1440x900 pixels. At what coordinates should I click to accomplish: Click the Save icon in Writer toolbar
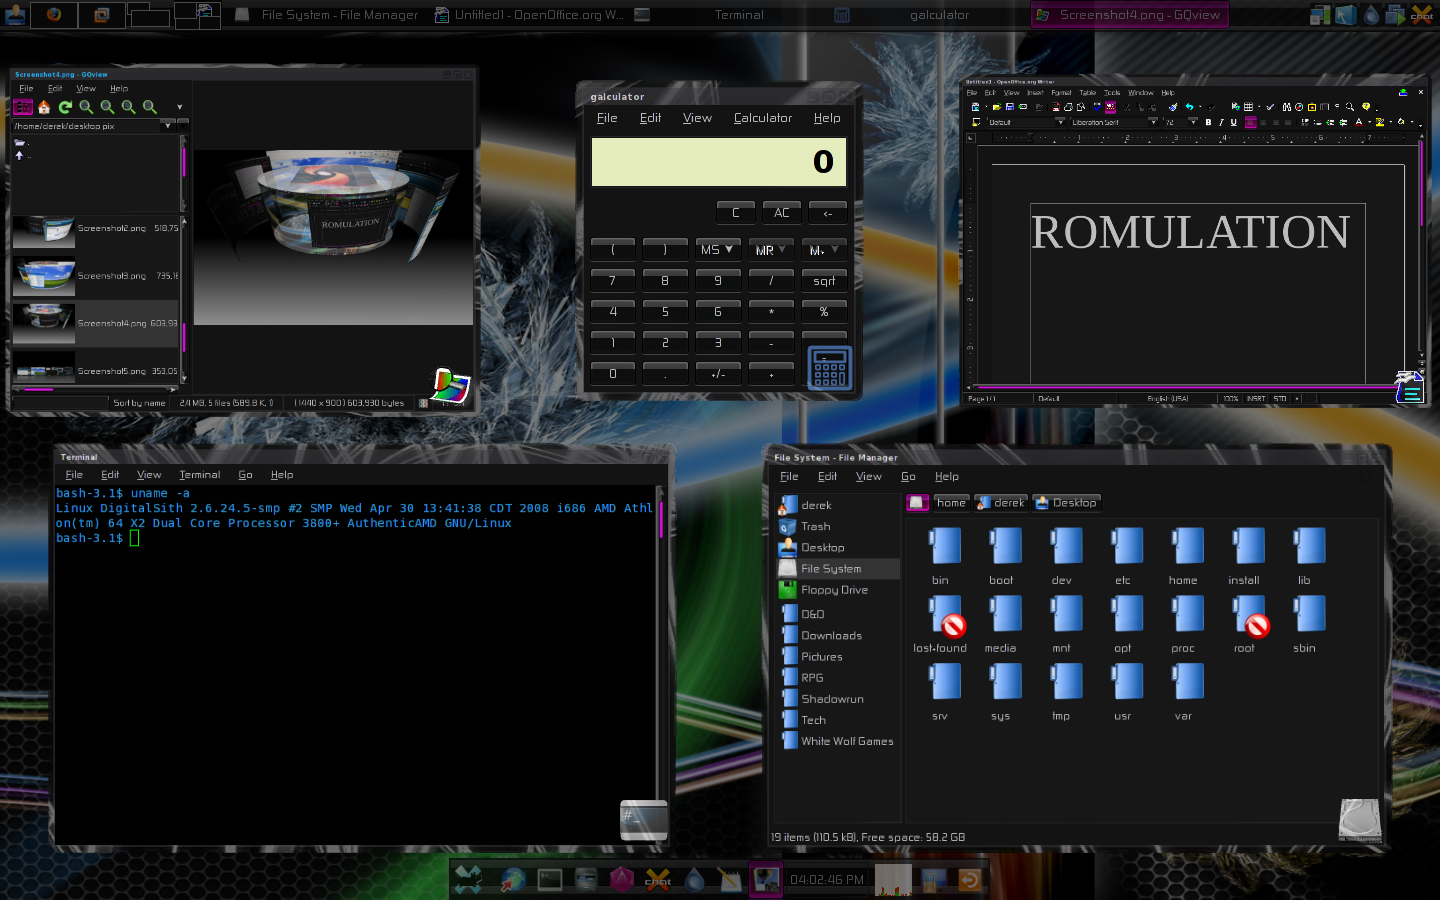1010,107
